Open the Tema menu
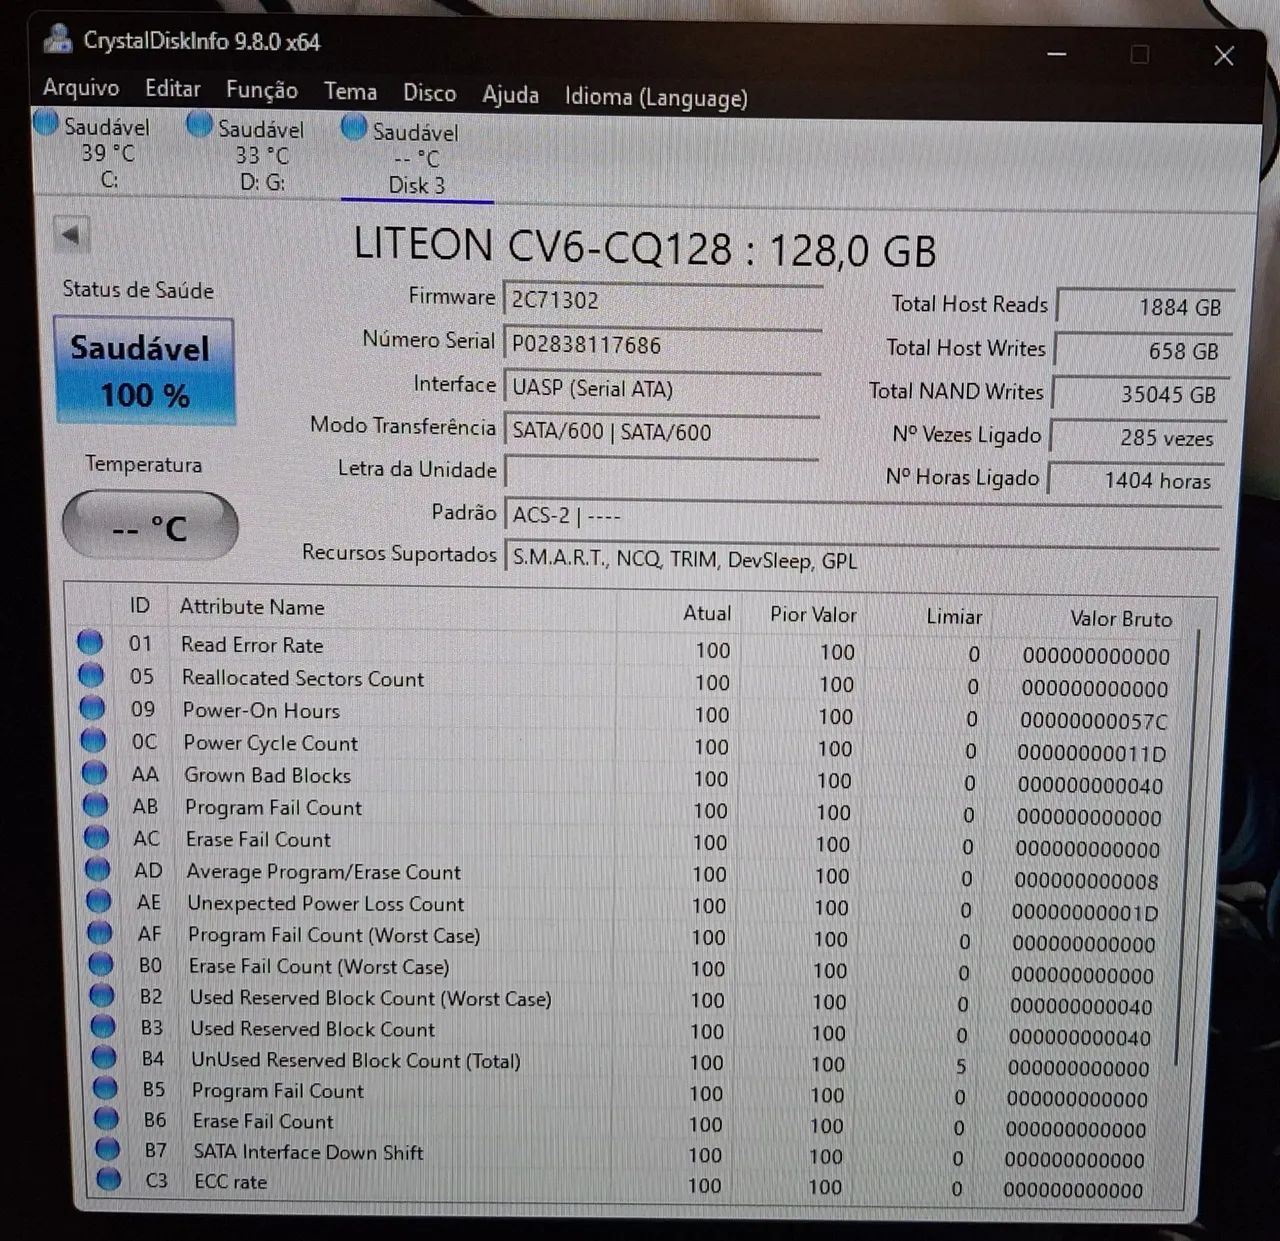The width and height of the screenshot is (1280, 1241). coord(350,91)
